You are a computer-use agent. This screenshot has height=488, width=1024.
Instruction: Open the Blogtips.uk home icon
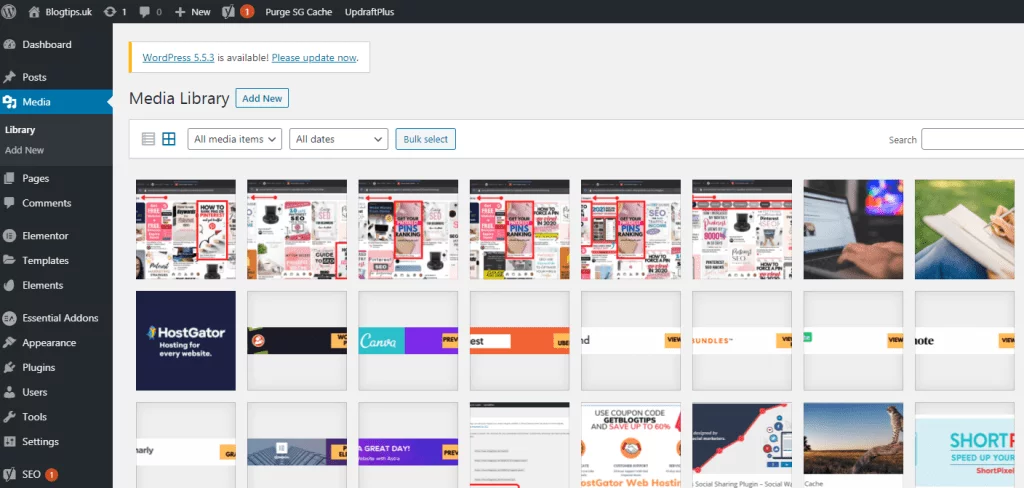tap(35, 12)
